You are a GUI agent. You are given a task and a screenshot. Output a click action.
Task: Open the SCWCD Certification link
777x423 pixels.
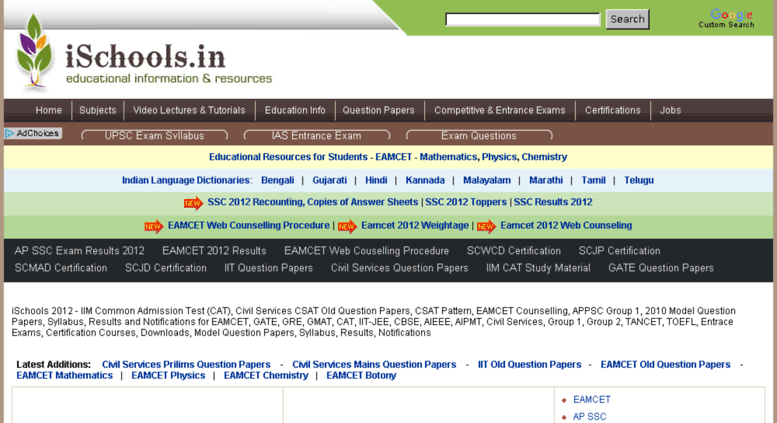(514, 251)
